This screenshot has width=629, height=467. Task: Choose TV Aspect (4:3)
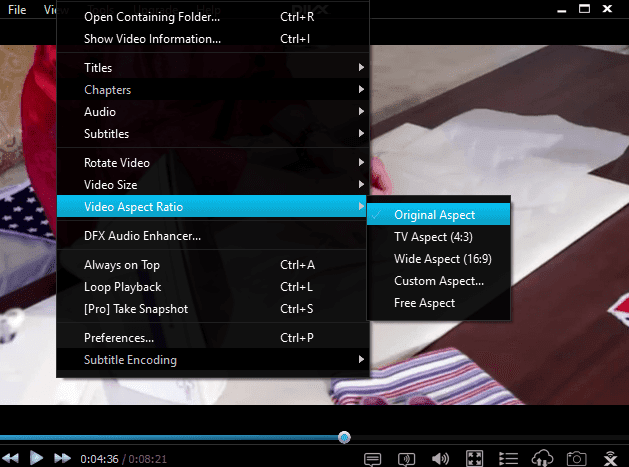coord(438,236)
